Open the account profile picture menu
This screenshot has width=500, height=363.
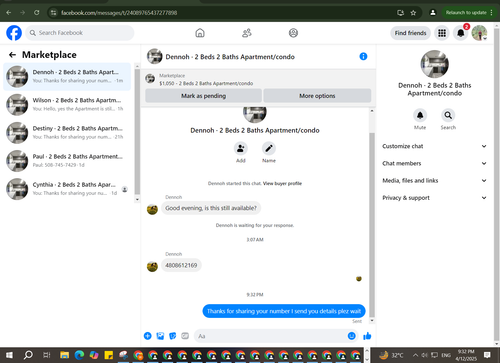pos(479,33)
